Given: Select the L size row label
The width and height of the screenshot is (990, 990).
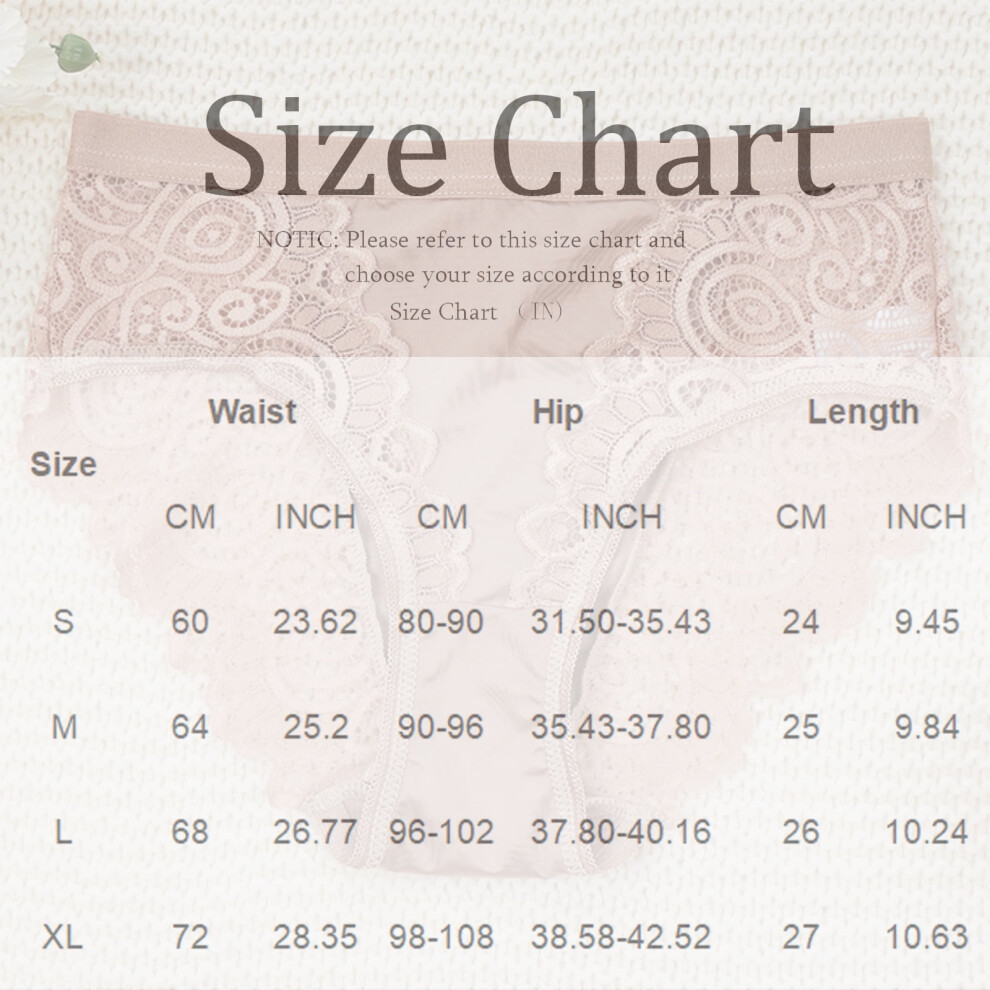Looking at the screenshot, I should pyautogui.click(x=63, y=832).
